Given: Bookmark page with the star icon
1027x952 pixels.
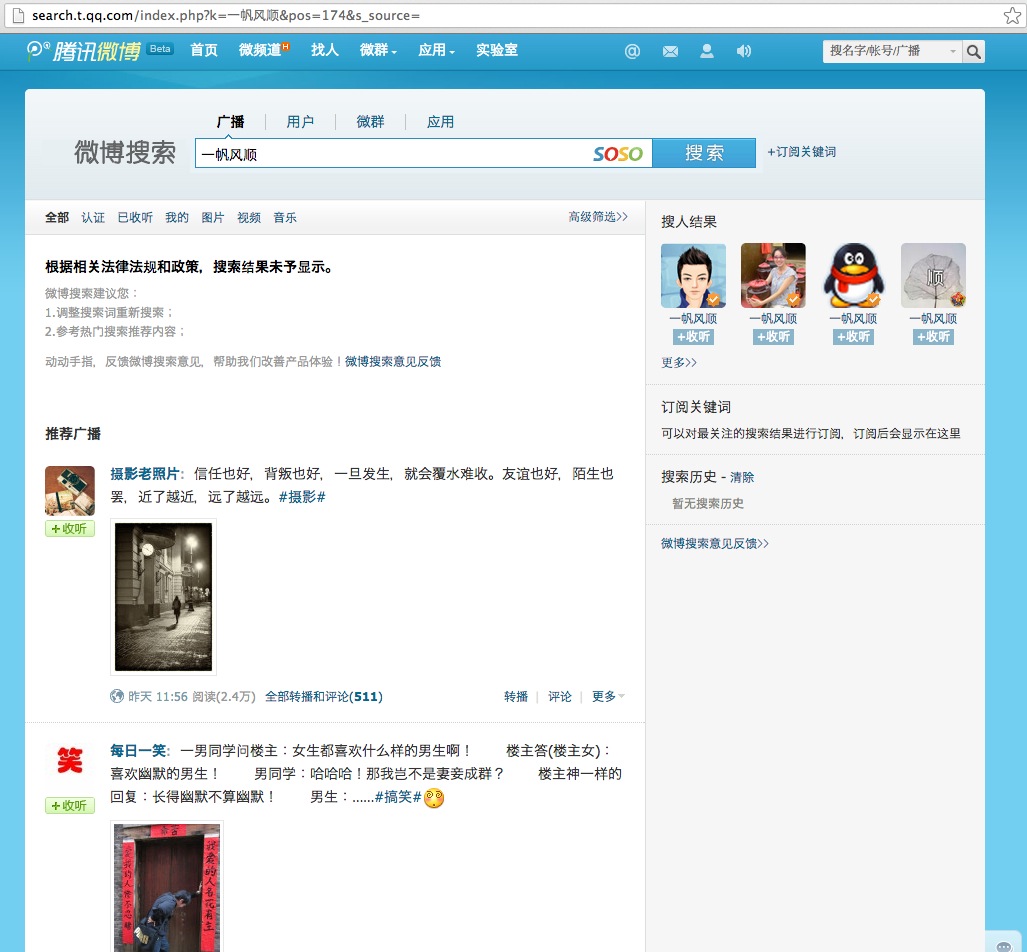Looking at the screenshot, I should [x=1012, y=15].
